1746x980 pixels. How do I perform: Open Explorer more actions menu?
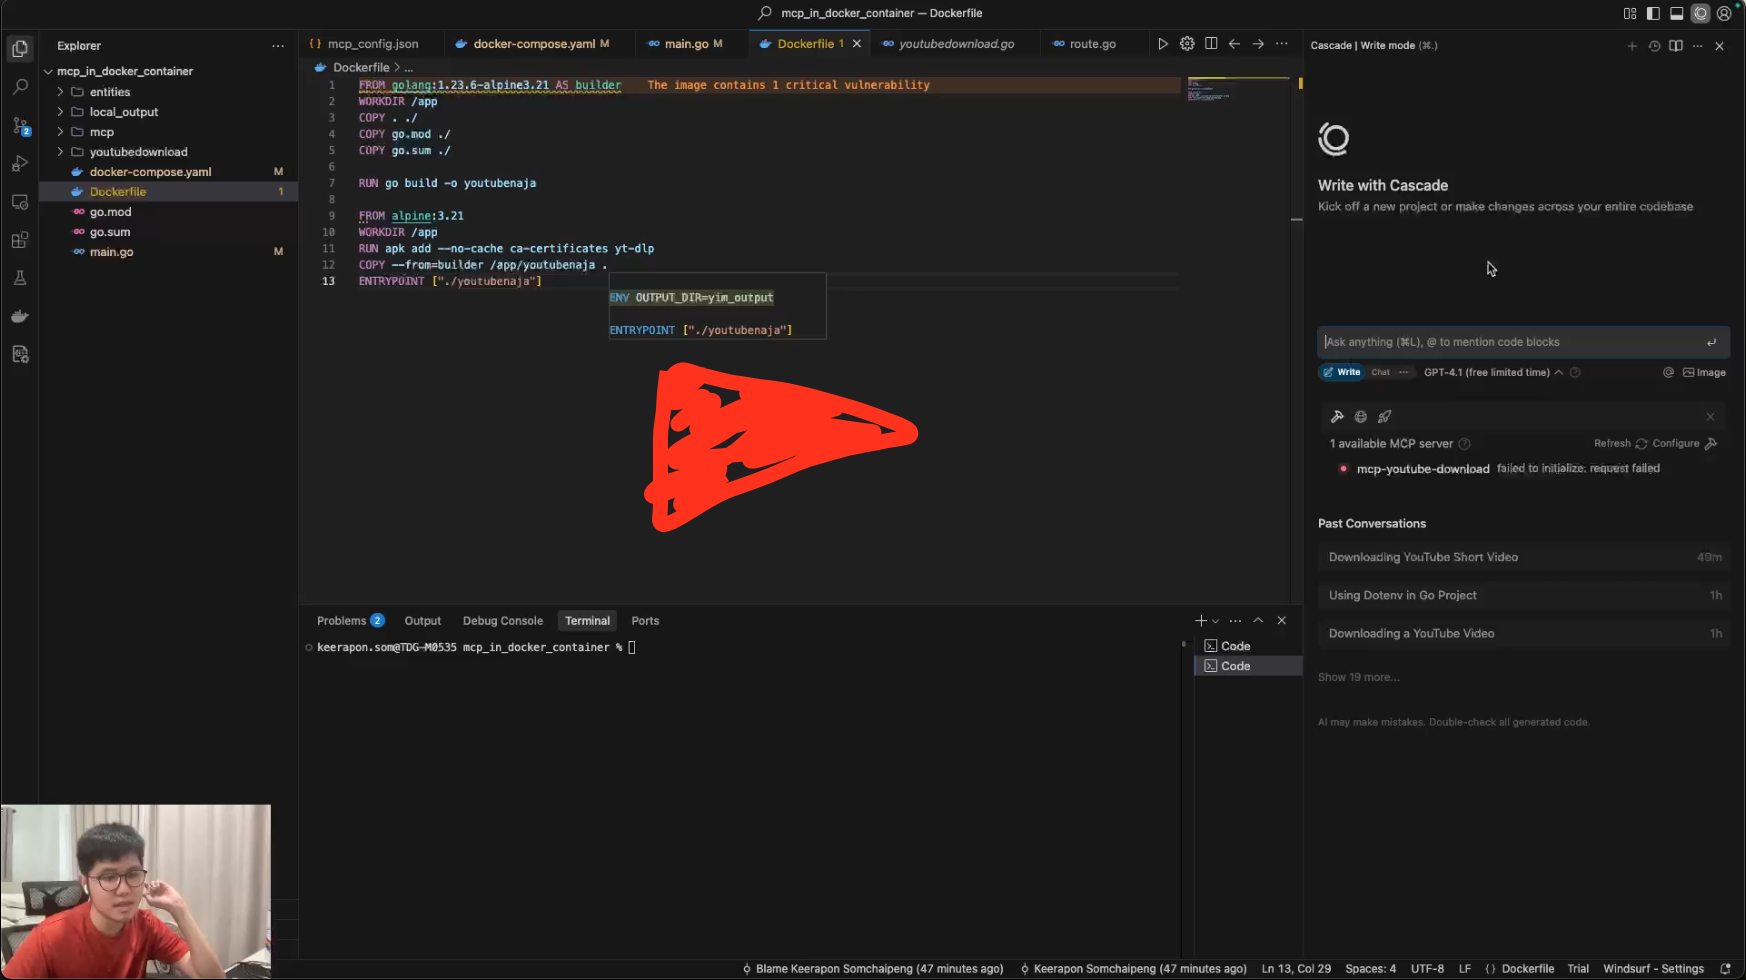pyautogui.click(x=278, y=46)
